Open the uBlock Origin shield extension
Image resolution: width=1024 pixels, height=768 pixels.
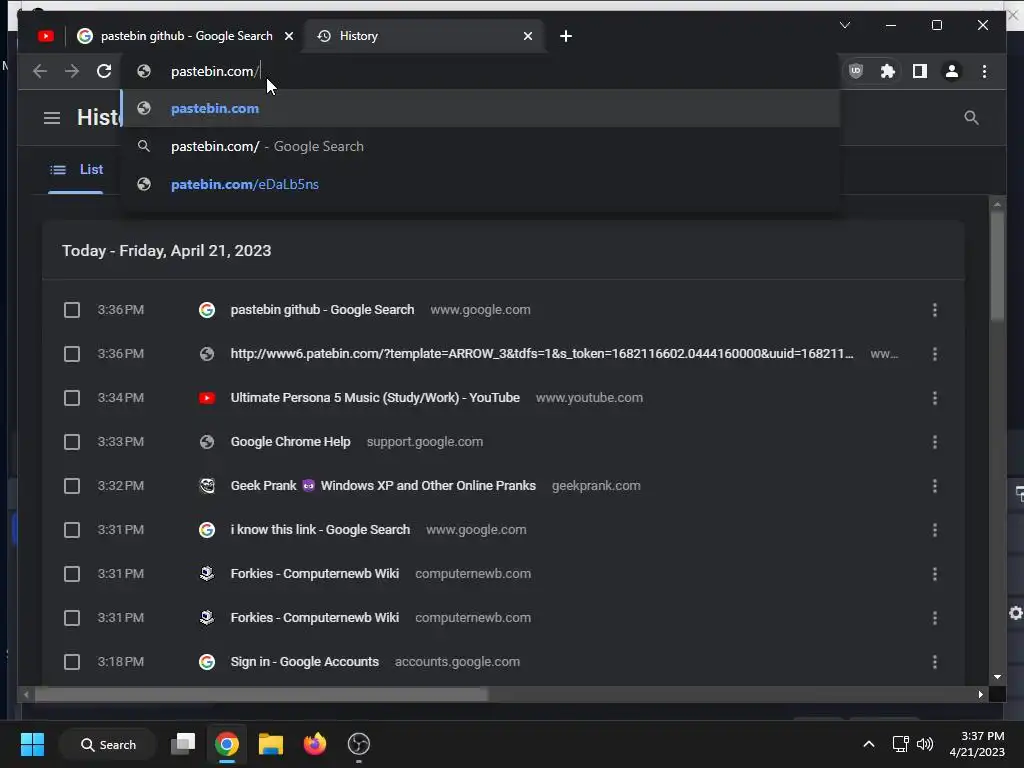[x=856, y=71]
